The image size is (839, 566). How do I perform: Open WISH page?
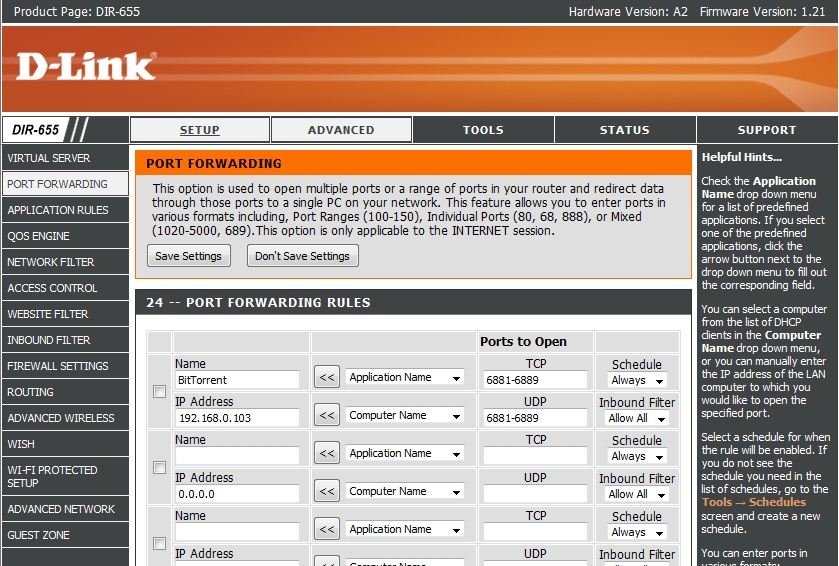[x=65, y=444]
